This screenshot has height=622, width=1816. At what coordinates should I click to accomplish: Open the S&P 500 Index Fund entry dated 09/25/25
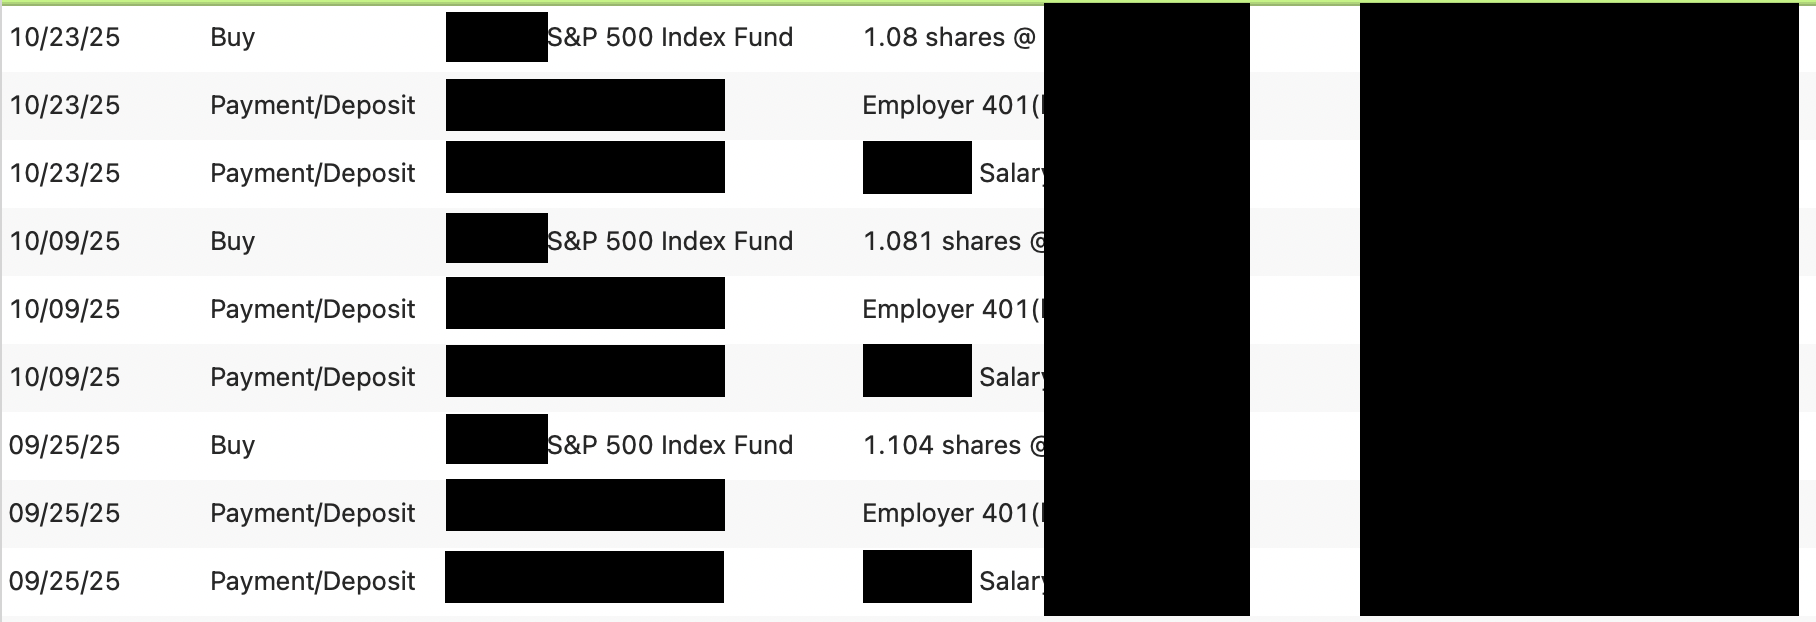point(670,445)
